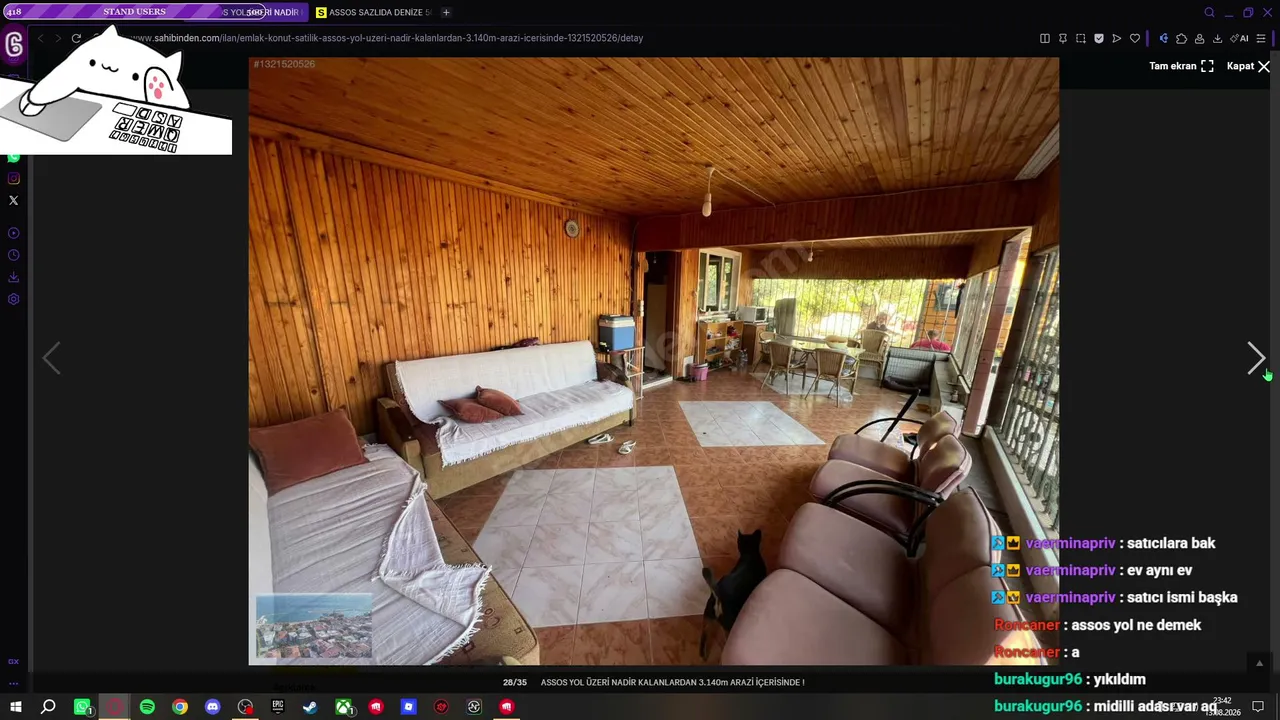Open WhatsApp in the browser sidebar
The height and width of the screenshot is (720, 1280).
pyautogui.click(x=13, y=157)
